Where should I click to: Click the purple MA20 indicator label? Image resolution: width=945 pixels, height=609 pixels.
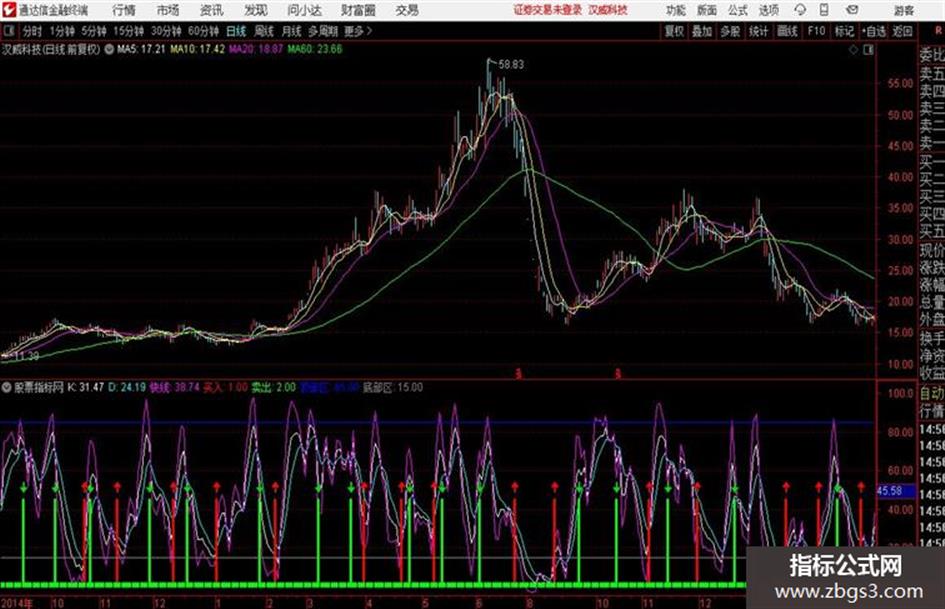pyautogui.click(x=256, y=49)
